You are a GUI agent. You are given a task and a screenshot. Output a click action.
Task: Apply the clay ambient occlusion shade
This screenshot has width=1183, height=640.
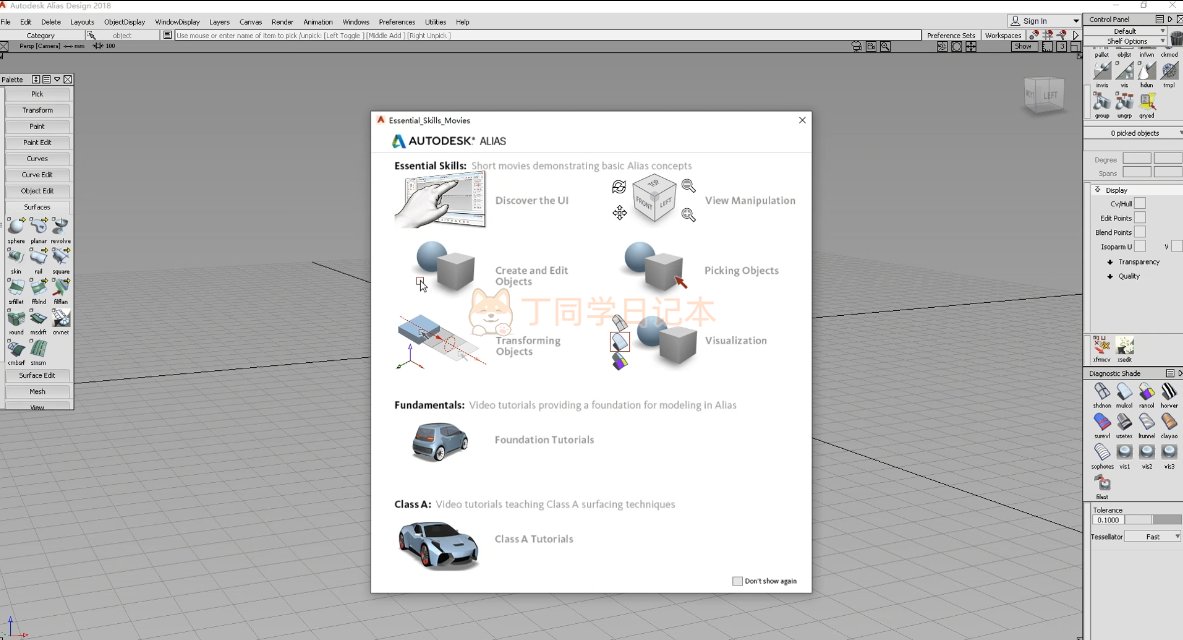click(x=1168, y=422)
